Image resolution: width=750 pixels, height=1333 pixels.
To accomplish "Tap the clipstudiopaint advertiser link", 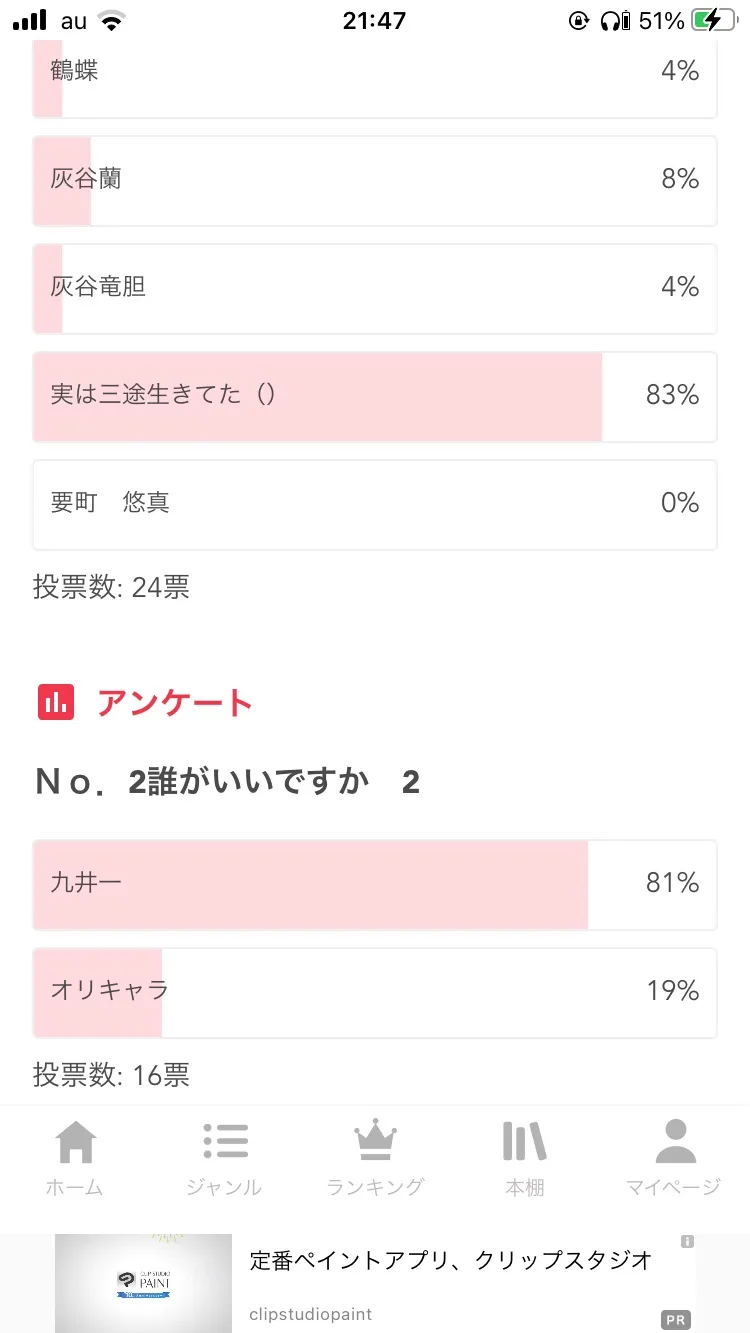I will (x=310, y=1314).
